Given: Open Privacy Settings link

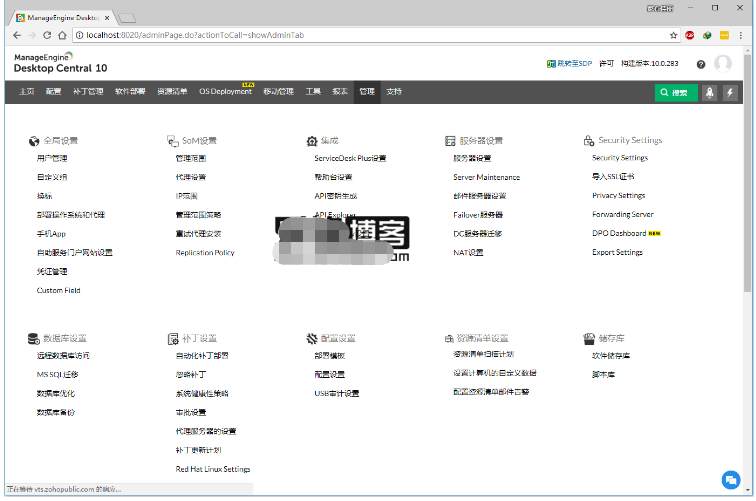Looking at the screenshot, I should pos(619,196).
